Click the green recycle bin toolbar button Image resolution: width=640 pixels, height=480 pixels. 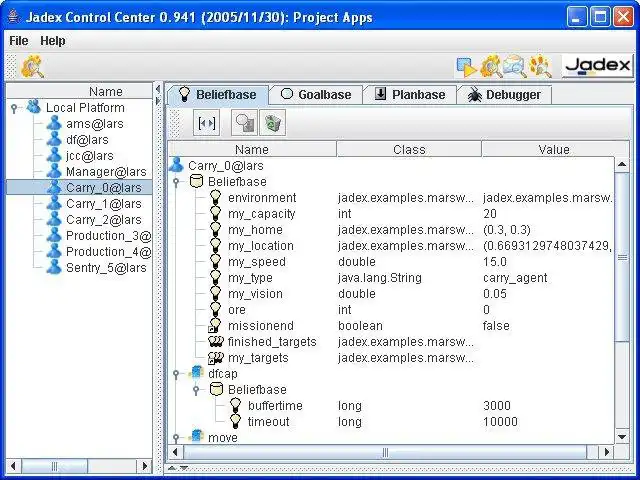(272, 122)
